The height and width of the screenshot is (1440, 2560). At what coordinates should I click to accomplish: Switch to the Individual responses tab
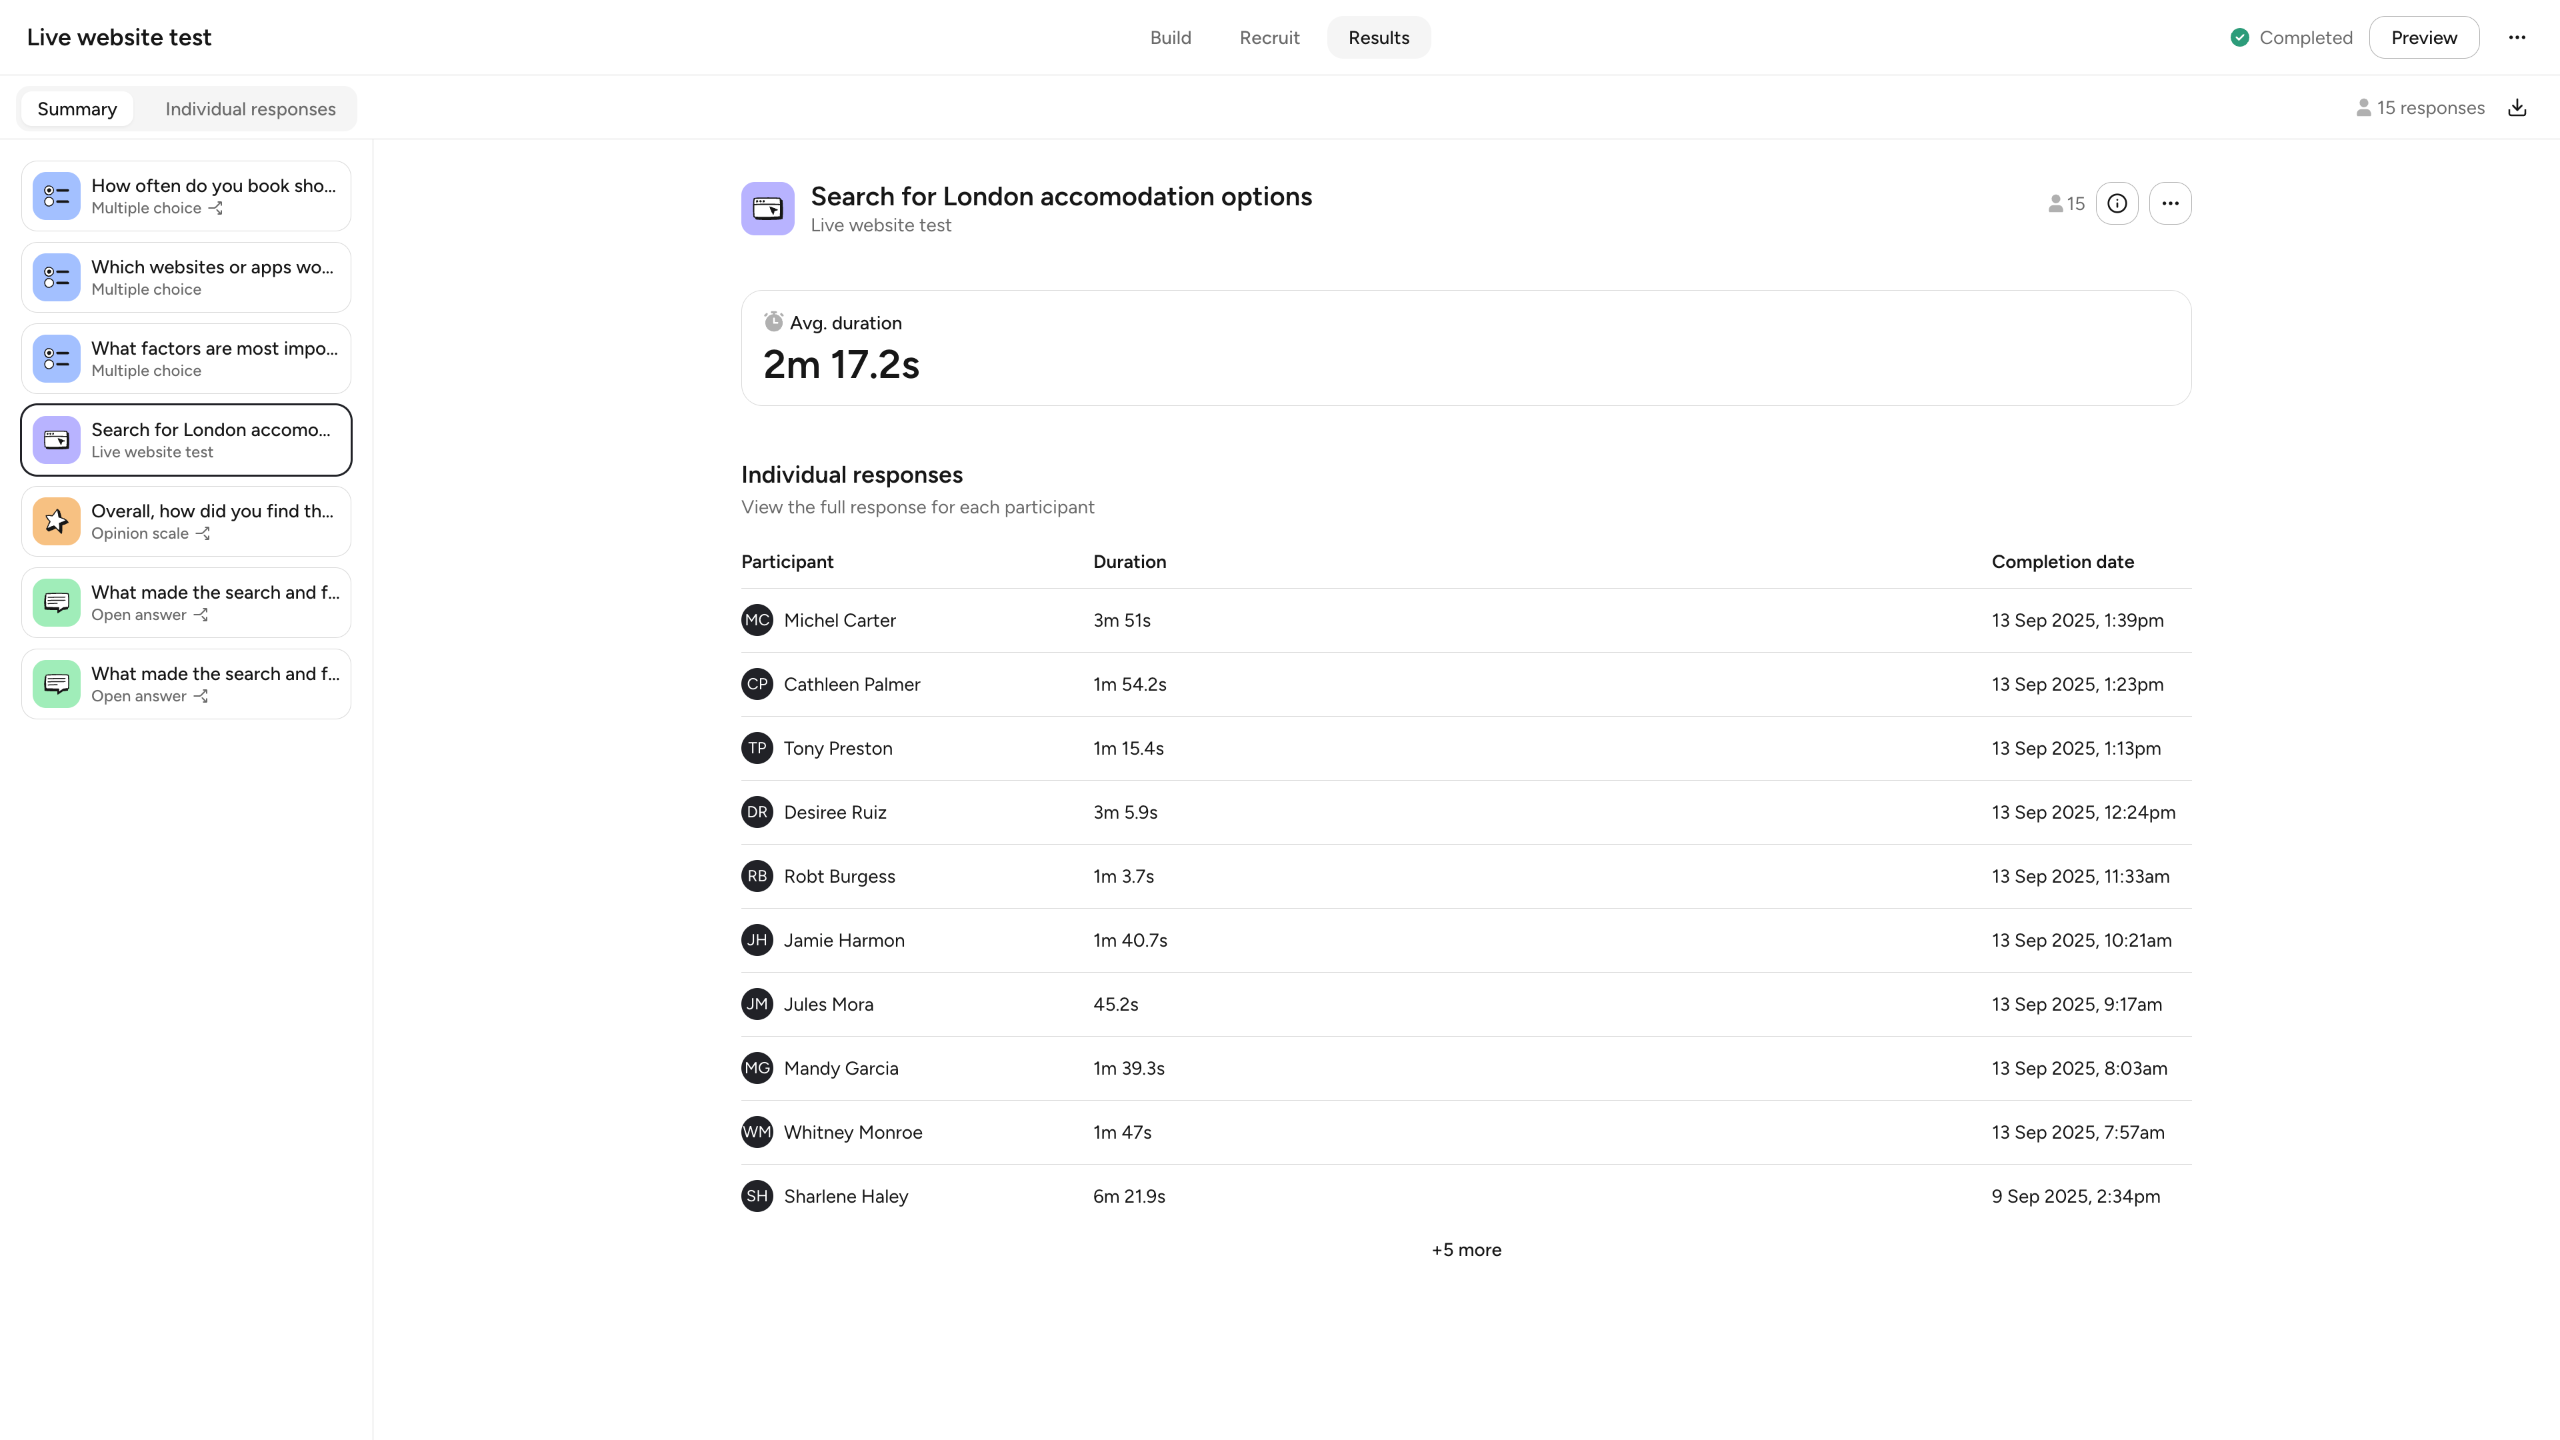coord(250,109)
